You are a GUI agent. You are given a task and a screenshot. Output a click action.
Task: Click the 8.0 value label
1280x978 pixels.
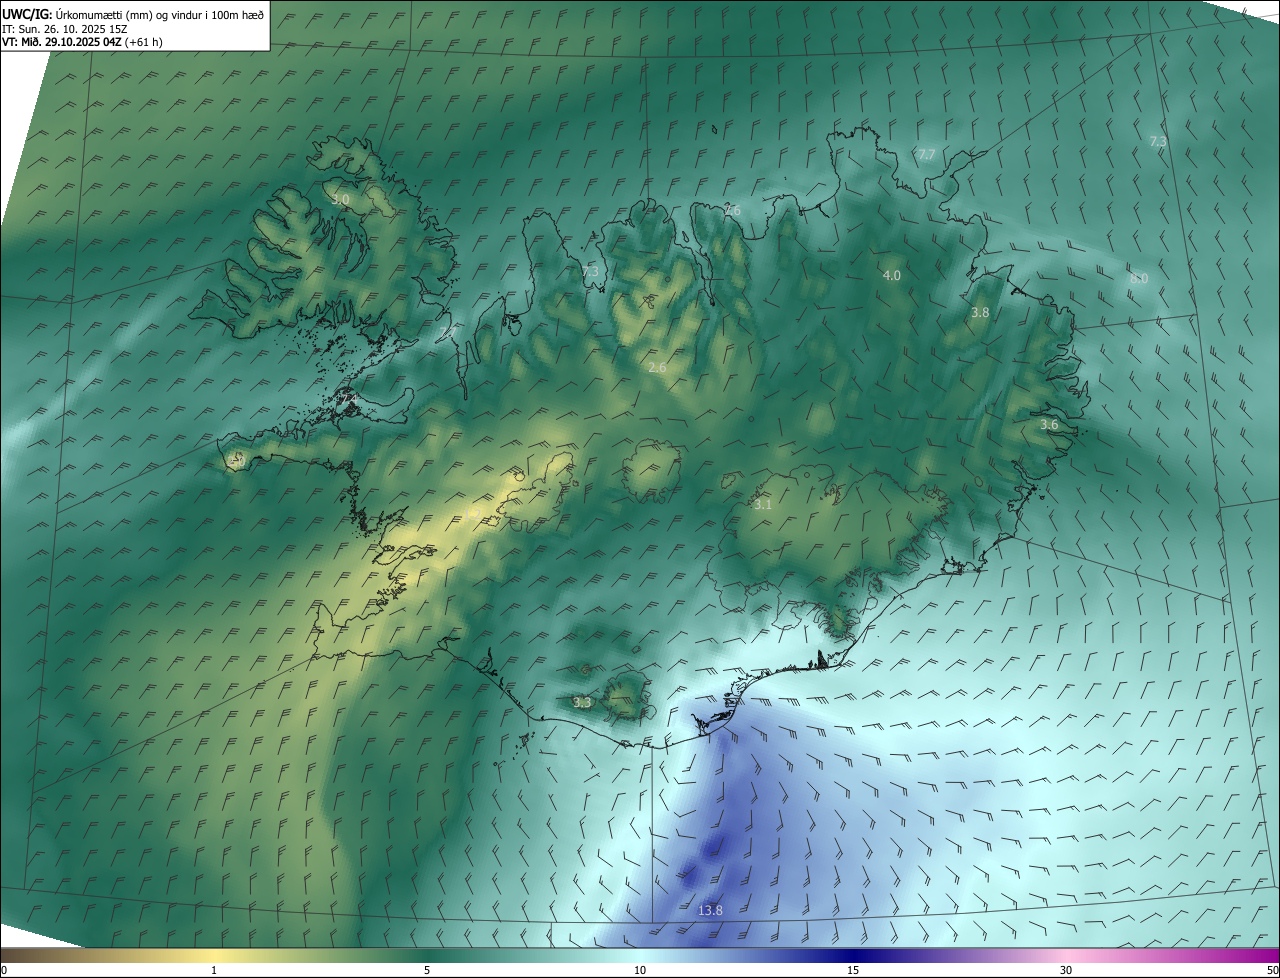(1138, 278)
